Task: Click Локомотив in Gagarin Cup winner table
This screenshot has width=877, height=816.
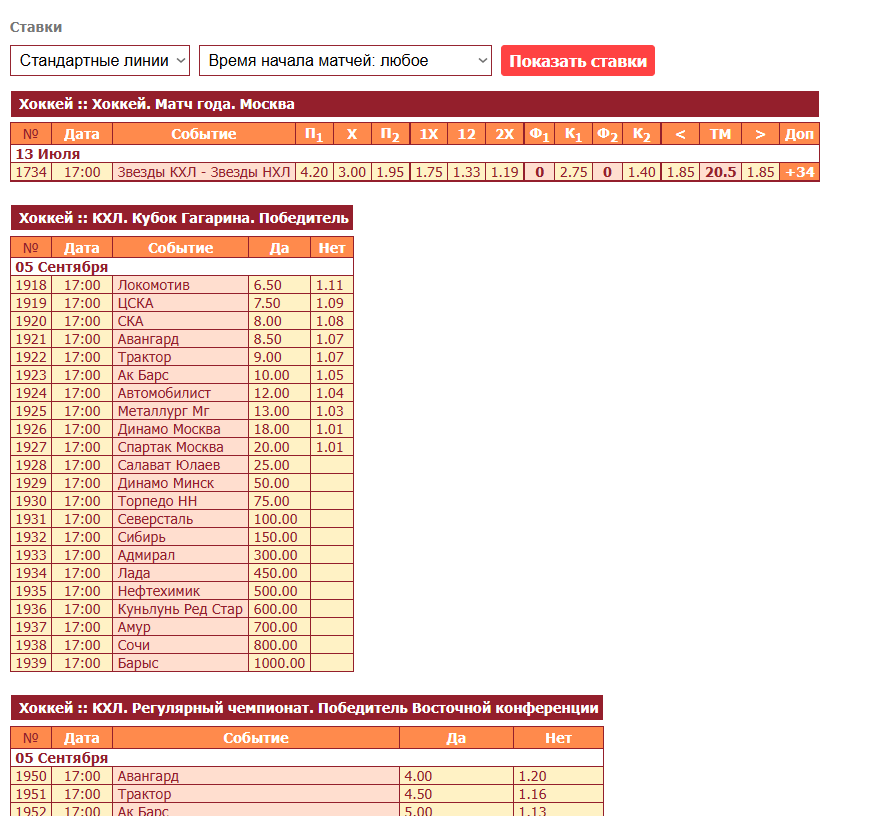Action: pos(180,285)
